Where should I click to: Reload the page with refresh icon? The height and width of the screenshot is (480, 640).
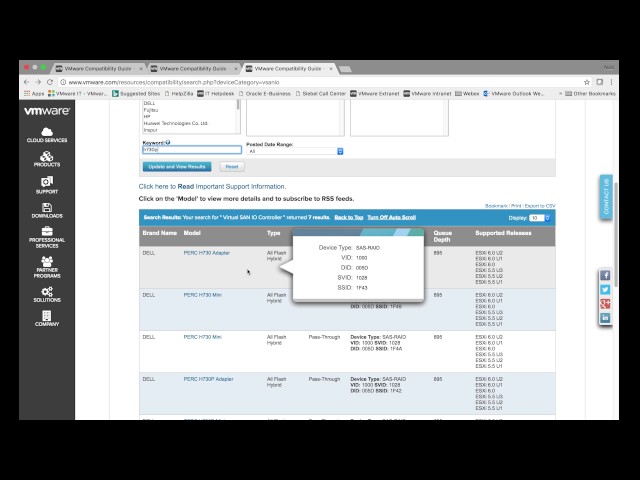(x=50, y=82)
